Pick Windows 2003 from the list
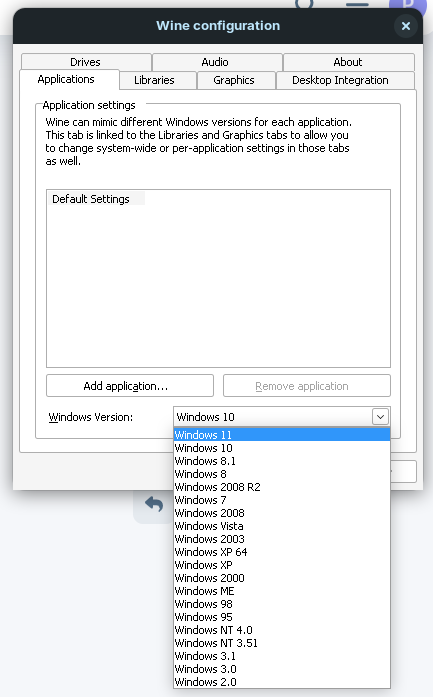 click(x=282, y=539)
